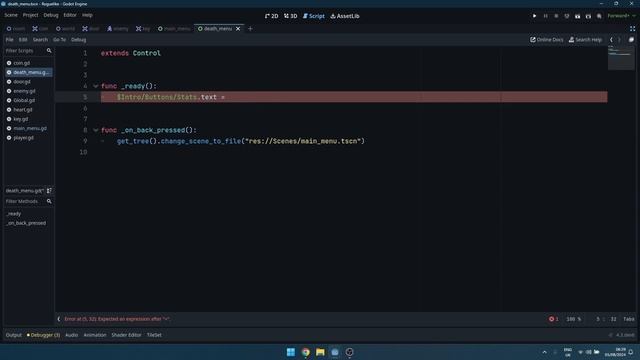Pause the running project

(545, 16)
